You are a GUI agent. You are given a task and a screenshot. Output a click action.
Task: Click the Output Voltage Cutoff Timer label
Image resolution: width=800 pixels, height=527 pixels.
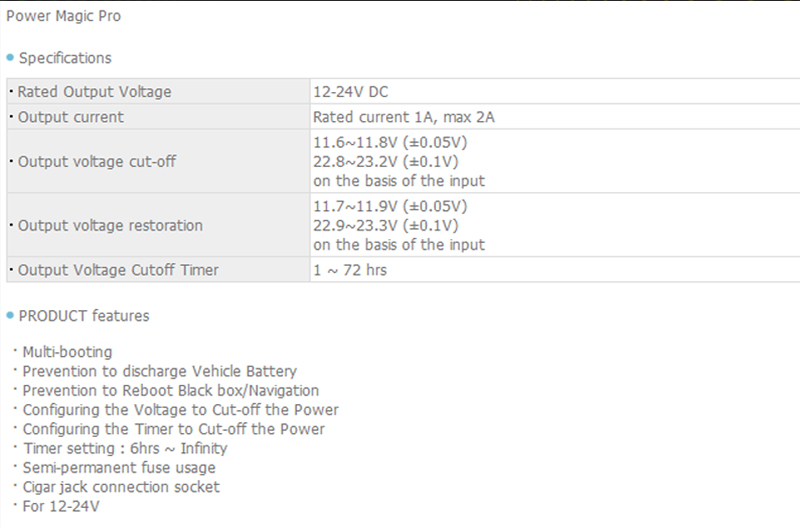pos(117,270)
